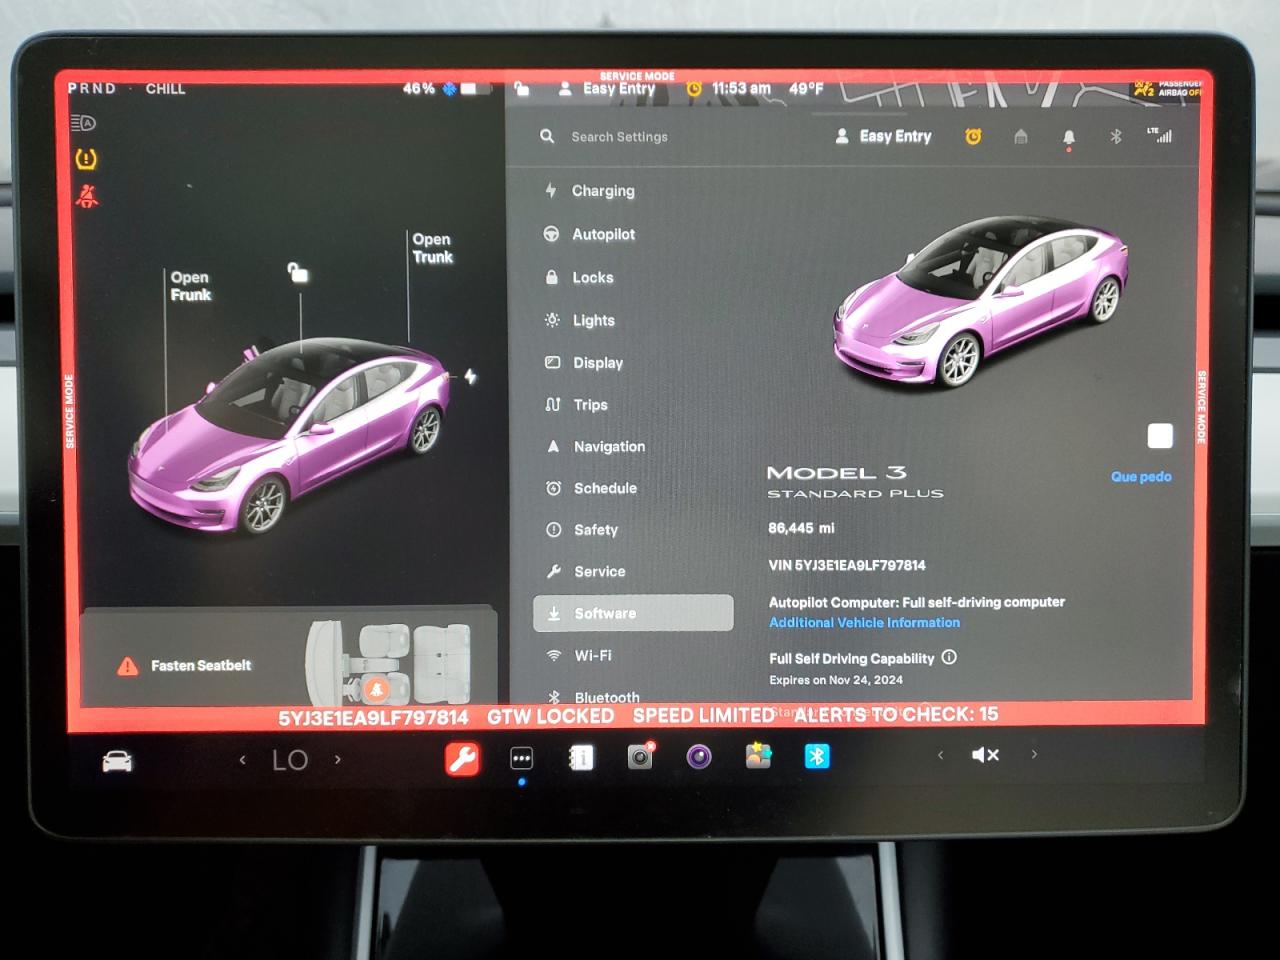Viewport: 1280px width, 960px height.
Task: Open the owner's manual book icon
Action: pos(581,758)
